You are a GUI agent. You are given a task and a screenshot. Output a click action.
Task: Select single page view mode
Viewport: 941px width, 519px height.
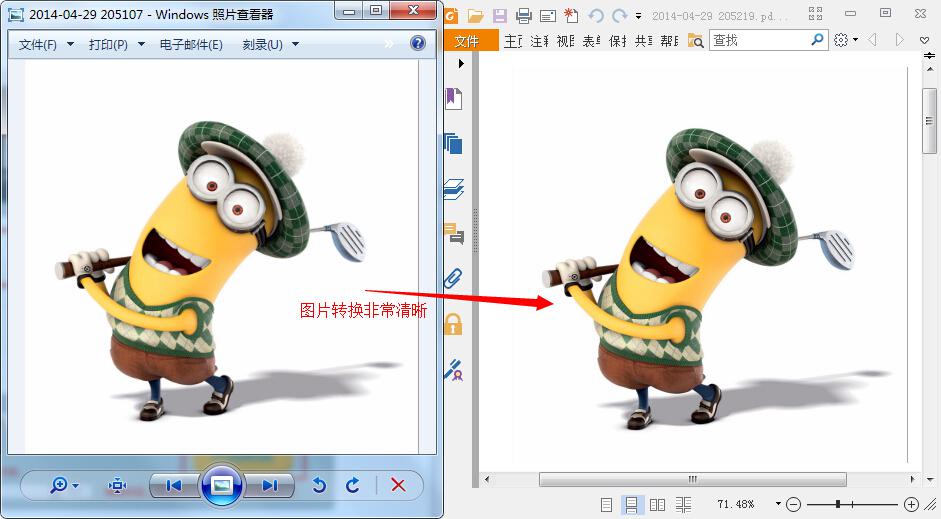click(x=607, y=505)
